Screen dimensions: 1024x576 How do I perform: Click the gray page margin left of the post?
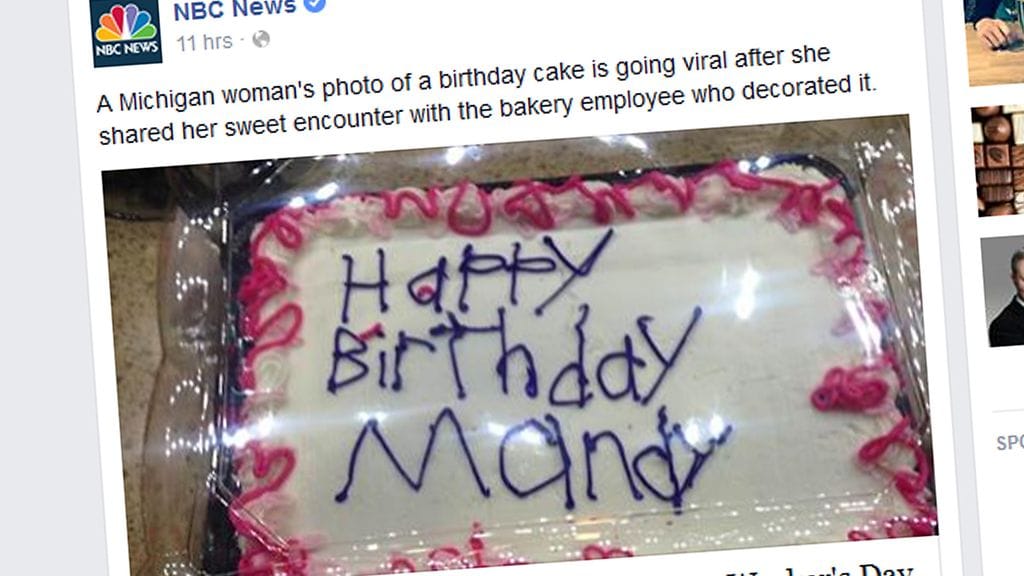[34, 288]
